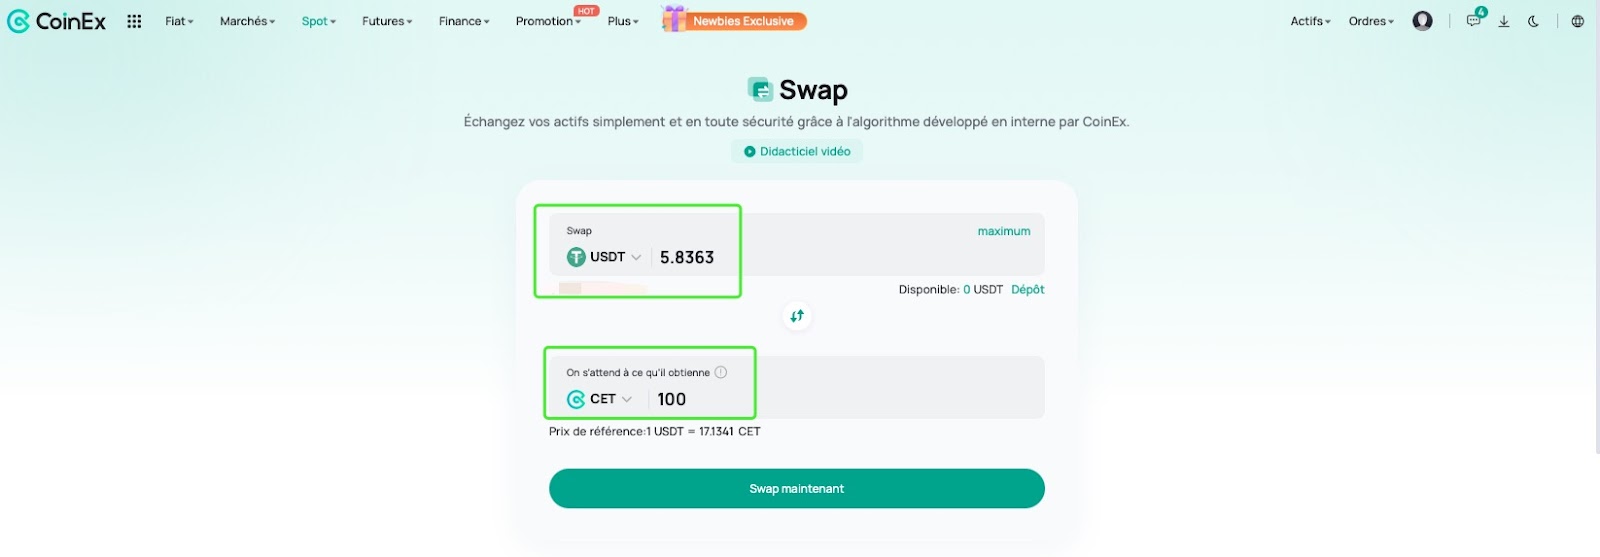Viewport: 1600px width, 557px height.
Task: Open the language globe icon
Action: [1577, 21]
